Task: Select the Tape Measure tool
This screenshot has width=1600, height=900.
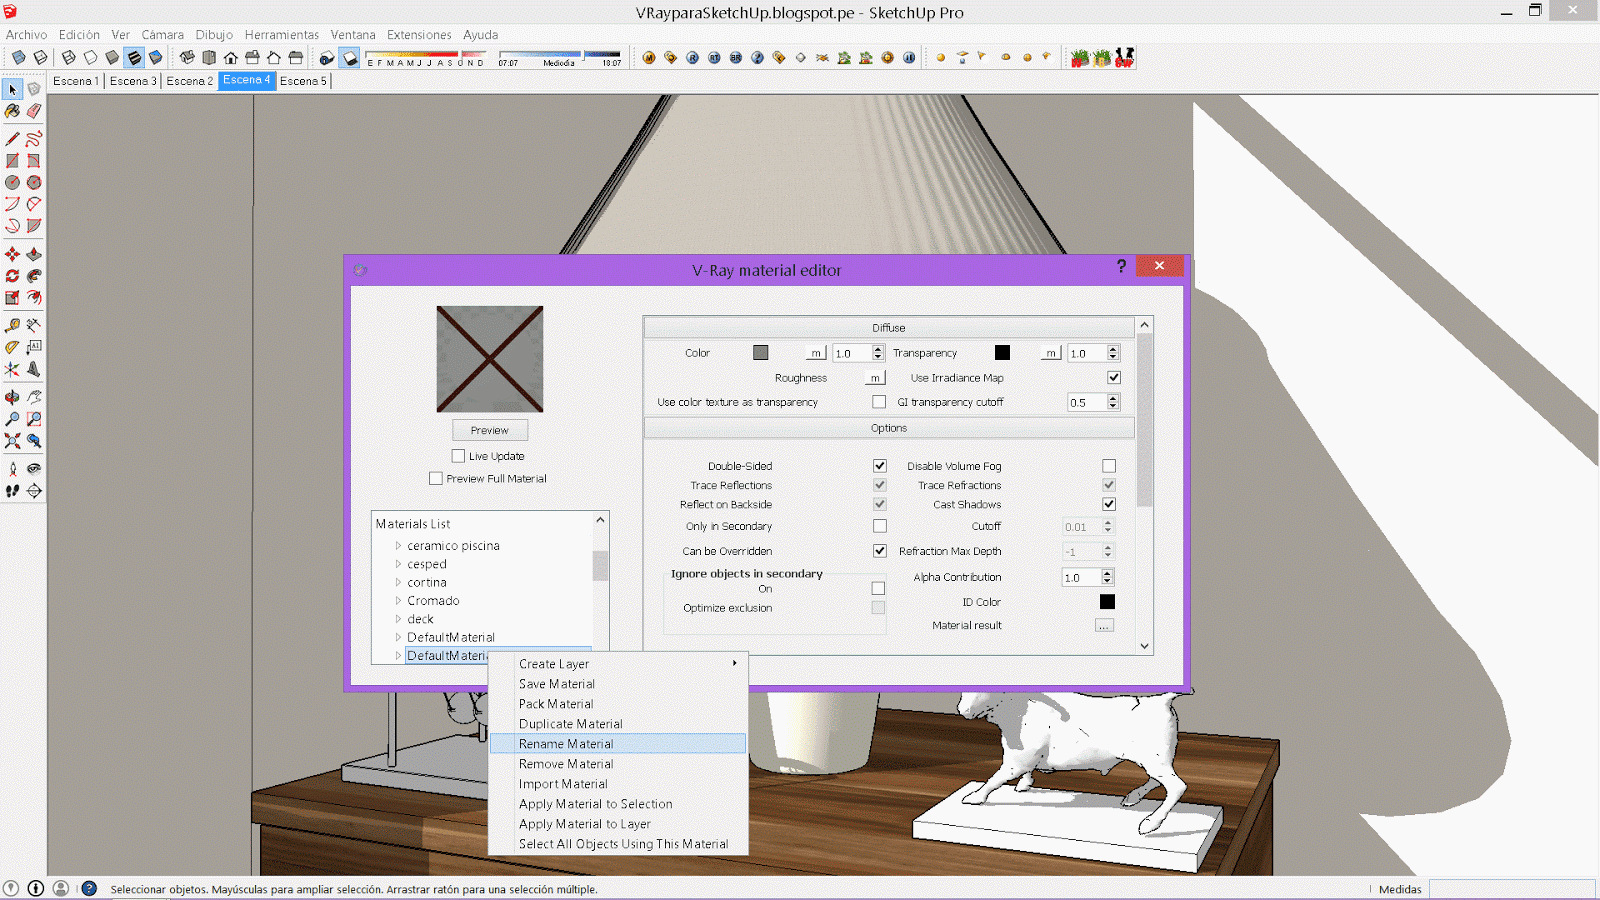Action: pyautogui.click(x=13, y=325)
